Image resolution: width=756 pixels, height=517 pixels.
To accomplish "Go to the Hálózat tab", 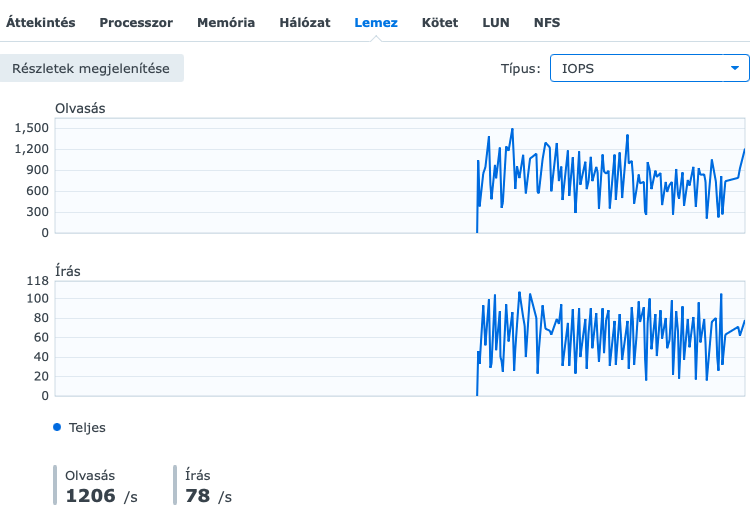I will [x=305, y=23].
